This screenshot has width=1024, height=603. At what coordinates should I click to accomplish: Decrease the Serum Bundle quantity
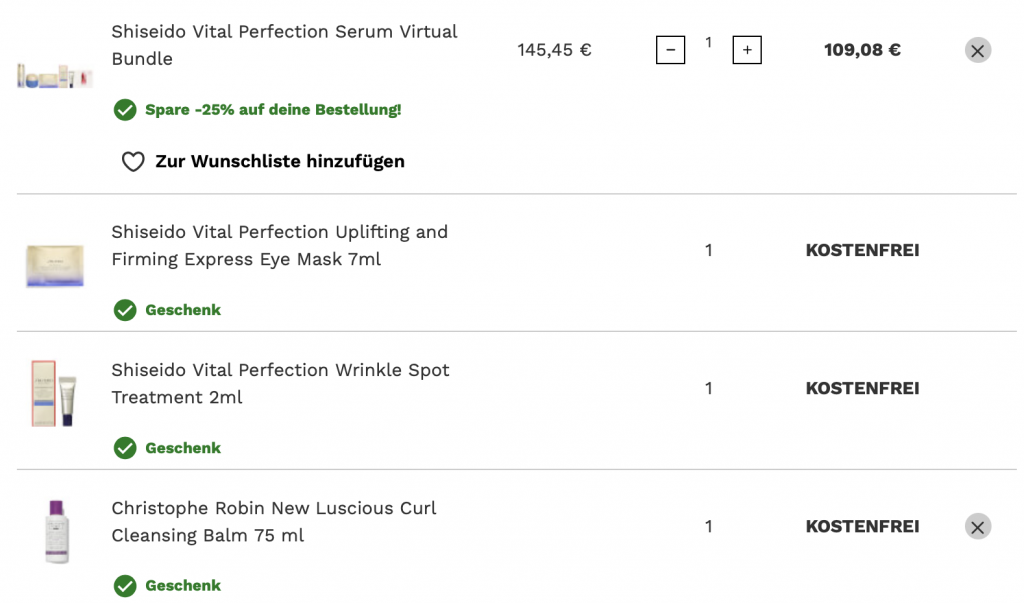[670, 50]
